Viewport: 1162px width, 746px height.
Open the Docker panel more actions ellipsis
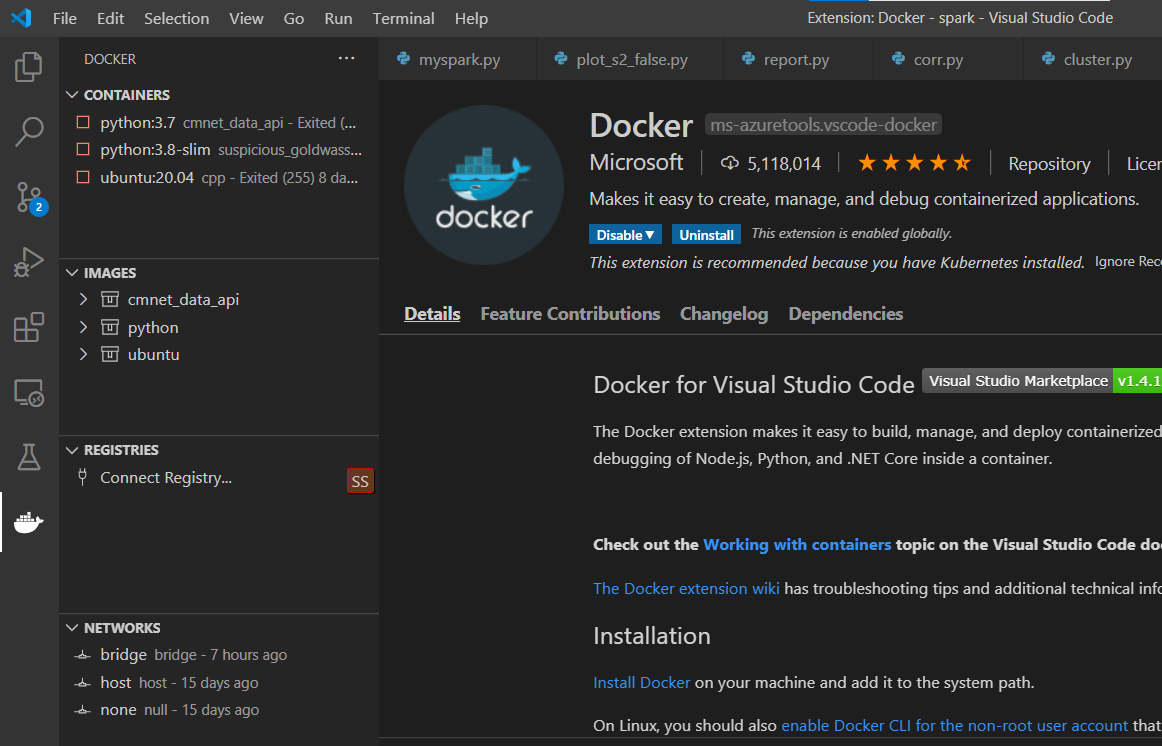coord(346,59)
